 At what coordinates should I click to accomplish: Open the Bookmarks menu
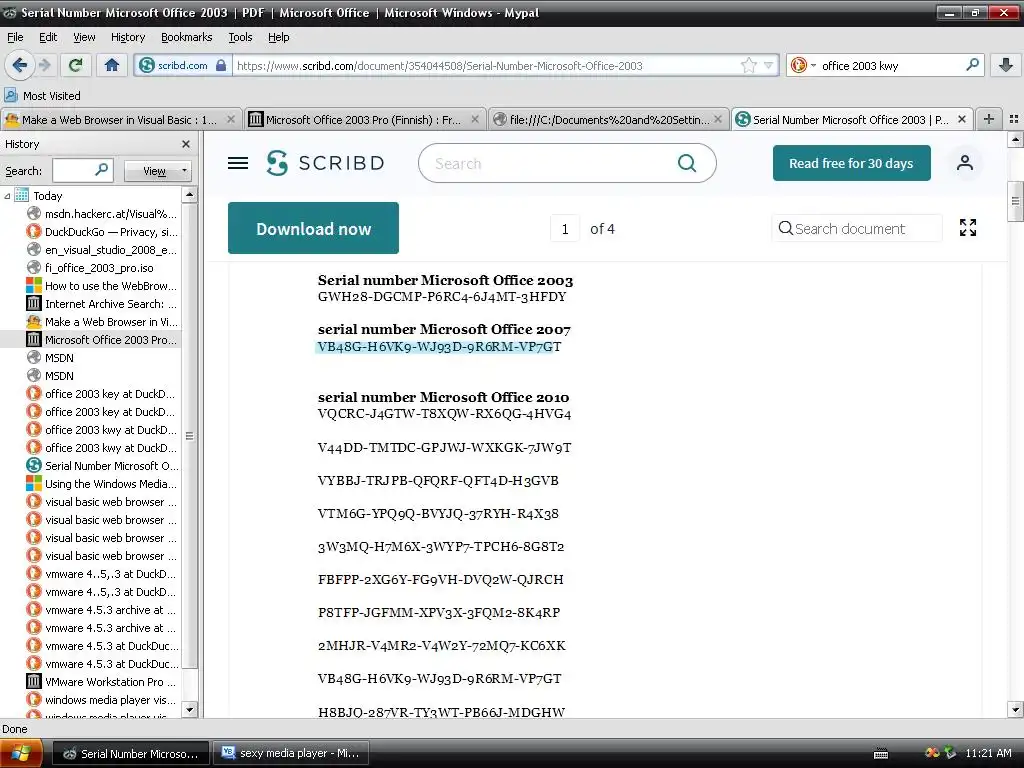click(186, 37)
